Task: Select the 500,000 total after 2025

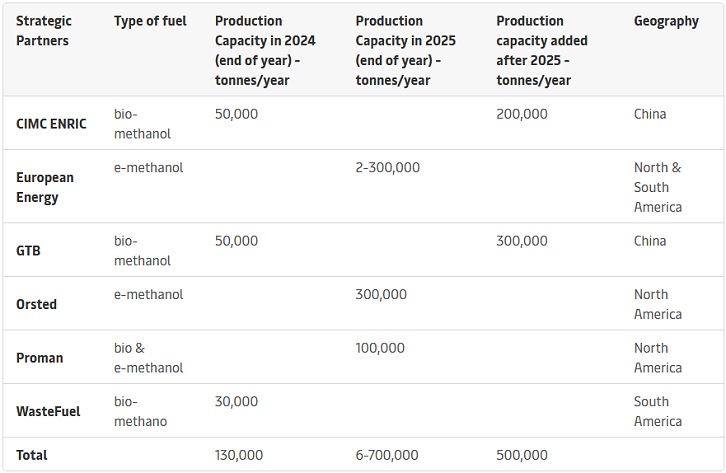Action: click(522, 455)
